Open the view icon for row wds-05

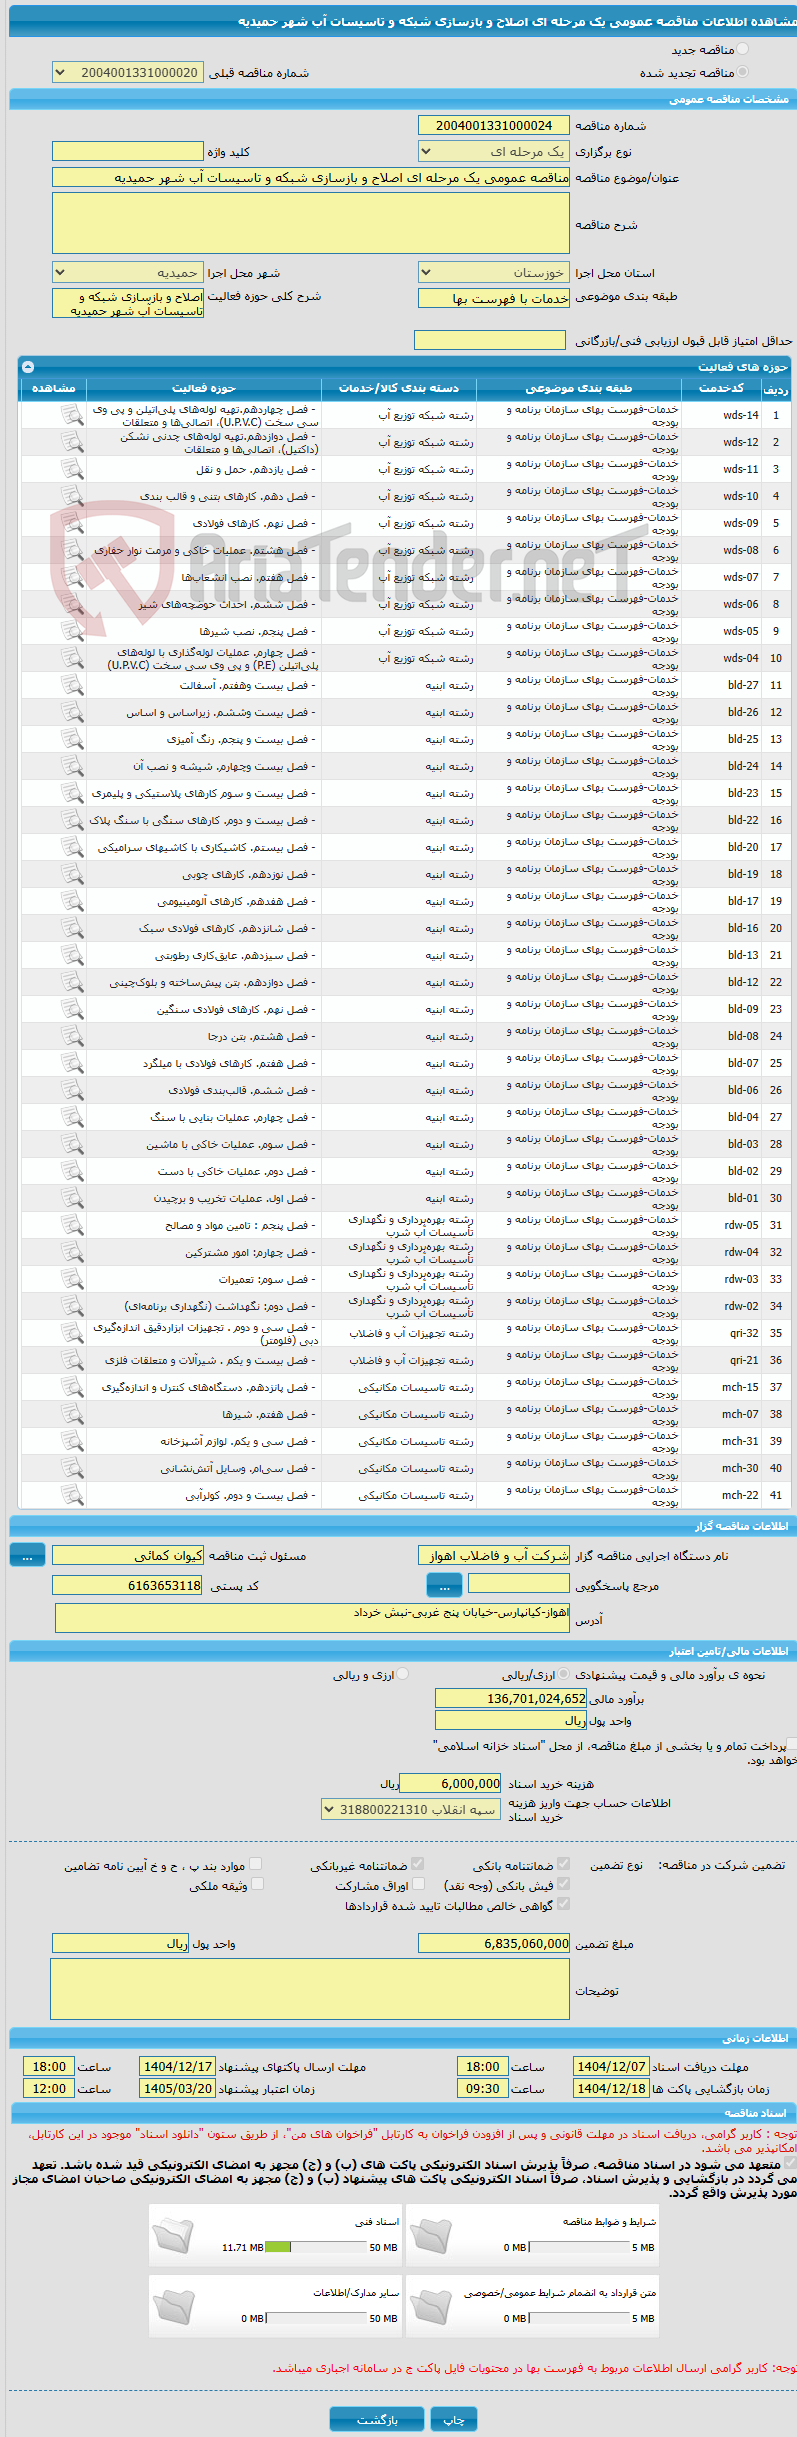click(x=72, y=631)
